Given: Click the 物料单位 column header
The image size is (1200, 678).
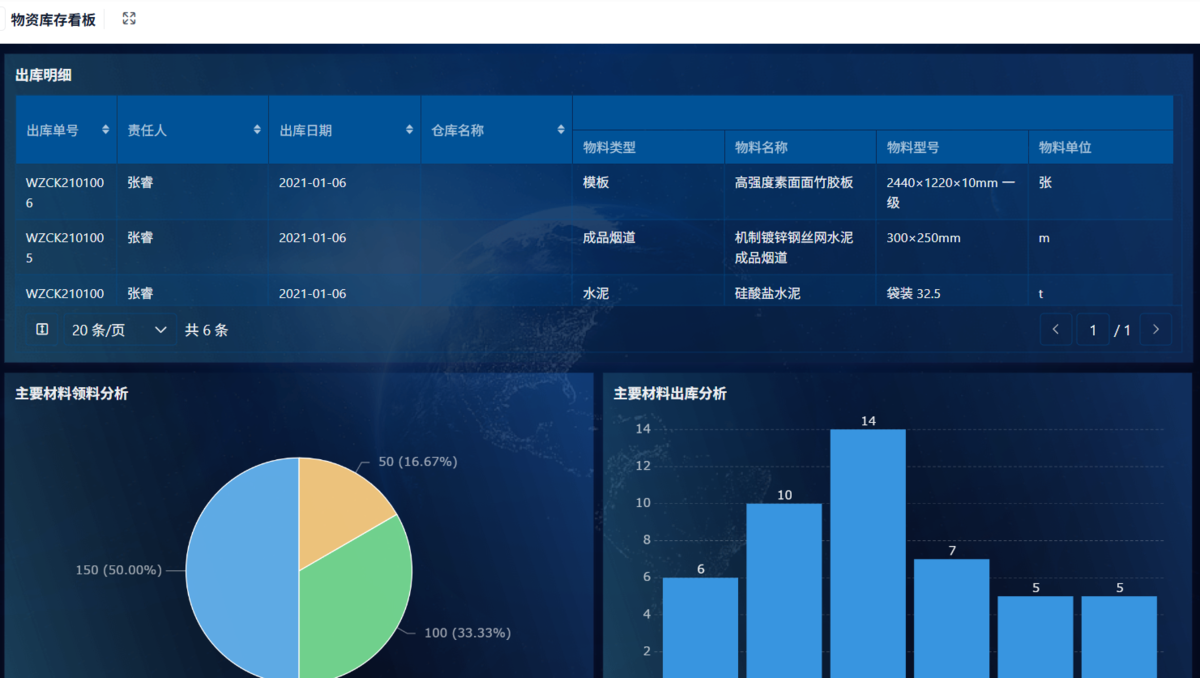Looking at the screenshot, I should [x=1100, y=147].
